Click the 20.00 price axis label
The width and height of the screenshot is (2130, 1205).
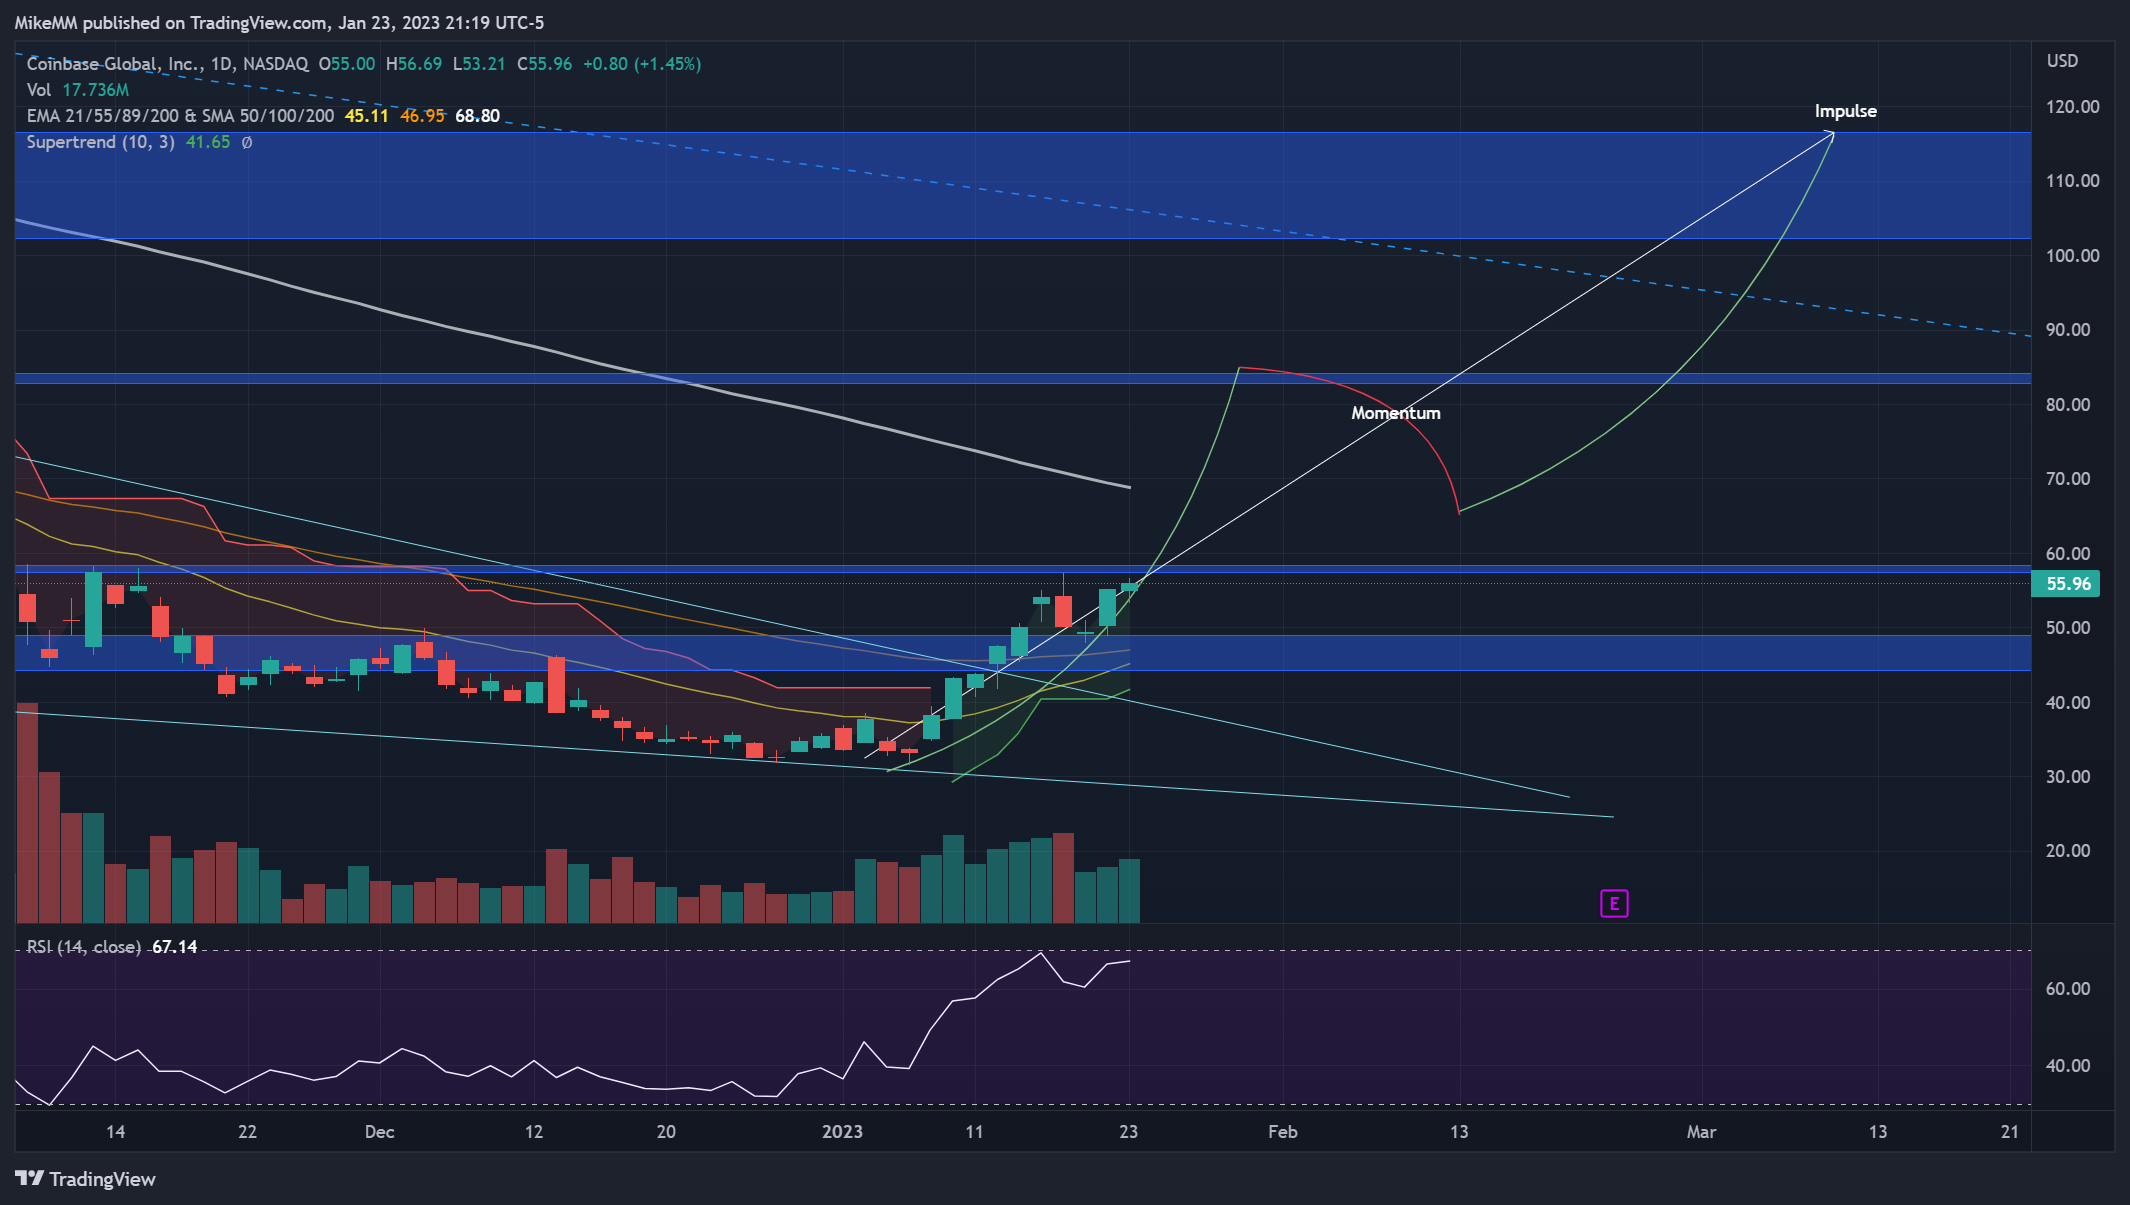tap(2068, 851)
